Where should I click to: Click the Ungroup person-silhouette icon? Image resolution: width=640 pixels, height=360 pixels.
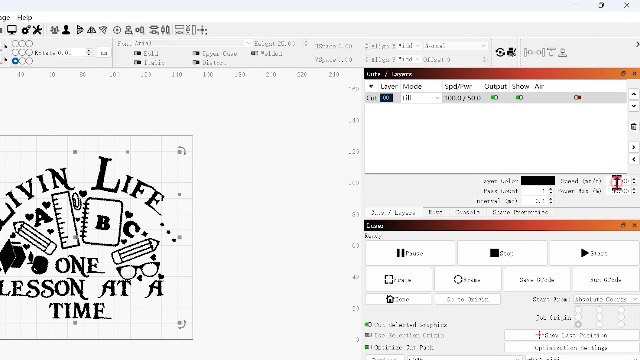pos(66,30)
